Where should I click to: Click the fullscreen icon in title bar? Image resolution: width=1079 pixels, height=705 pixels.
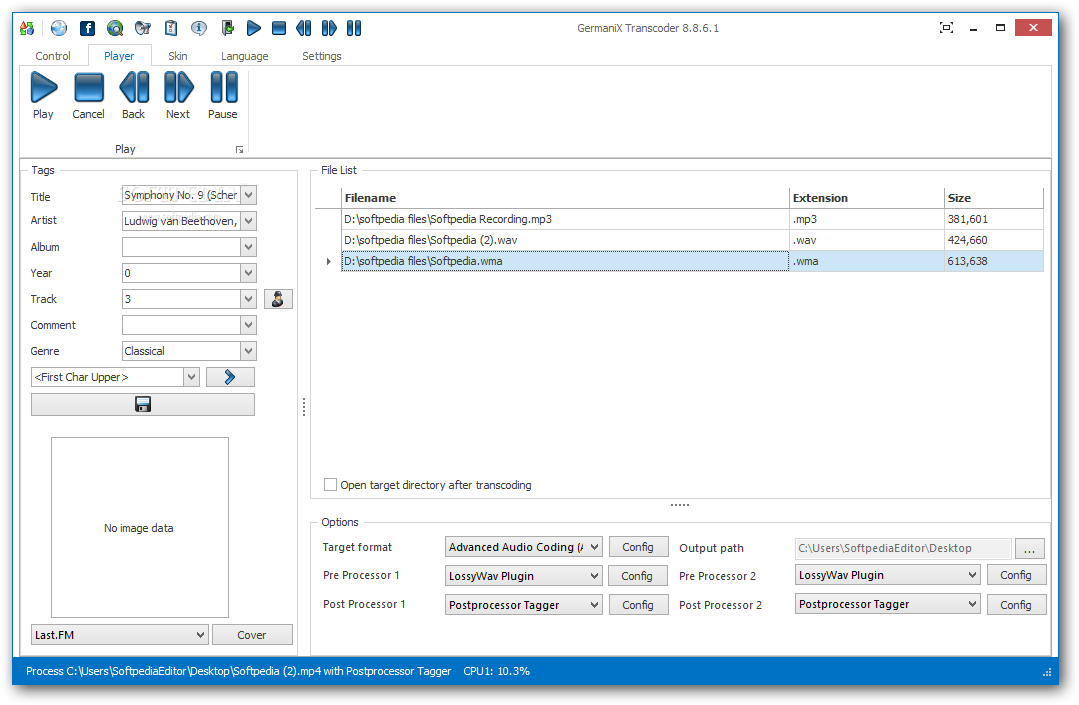pyautogui.click(x=947, y=28)
